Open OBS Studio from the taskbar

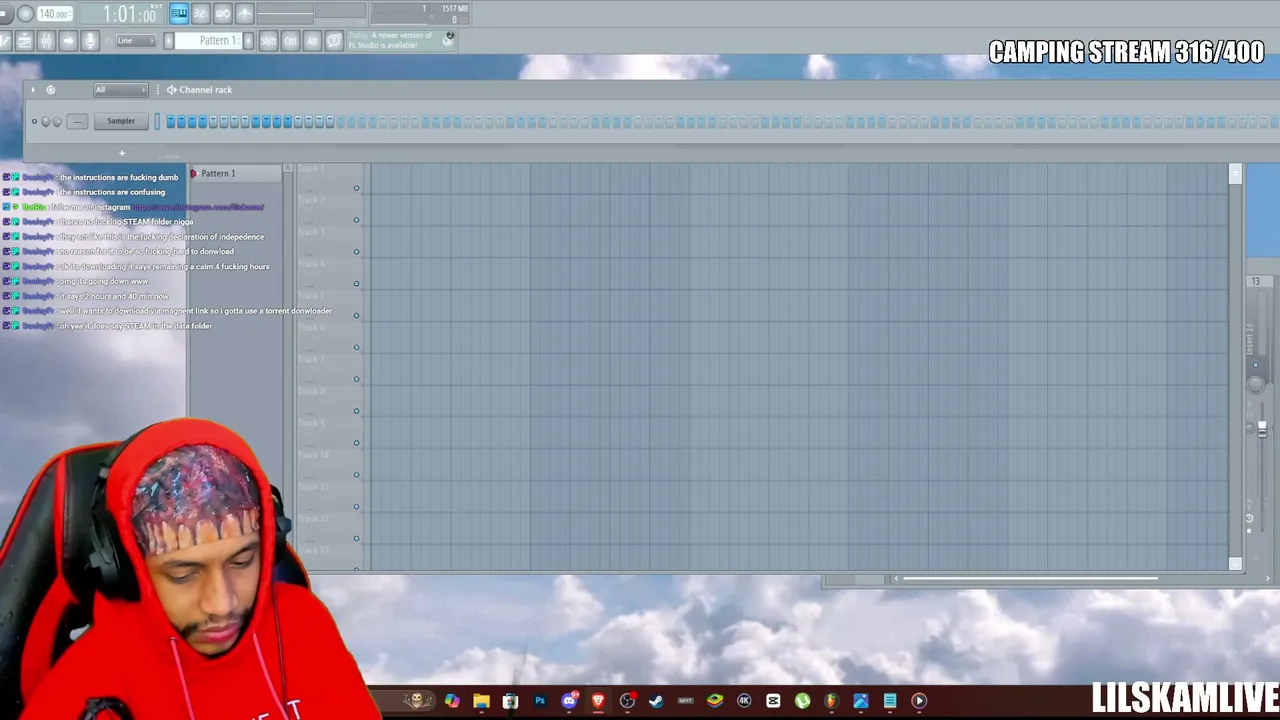click(627, 701)
